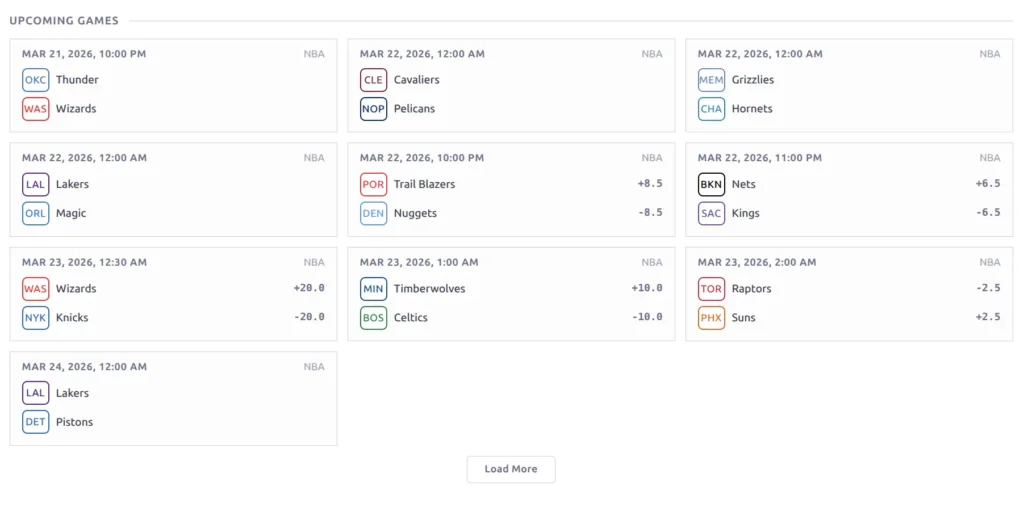This screenshot has width=1024, height=507.
Task: Select the Kings team name
Action: 746,213
